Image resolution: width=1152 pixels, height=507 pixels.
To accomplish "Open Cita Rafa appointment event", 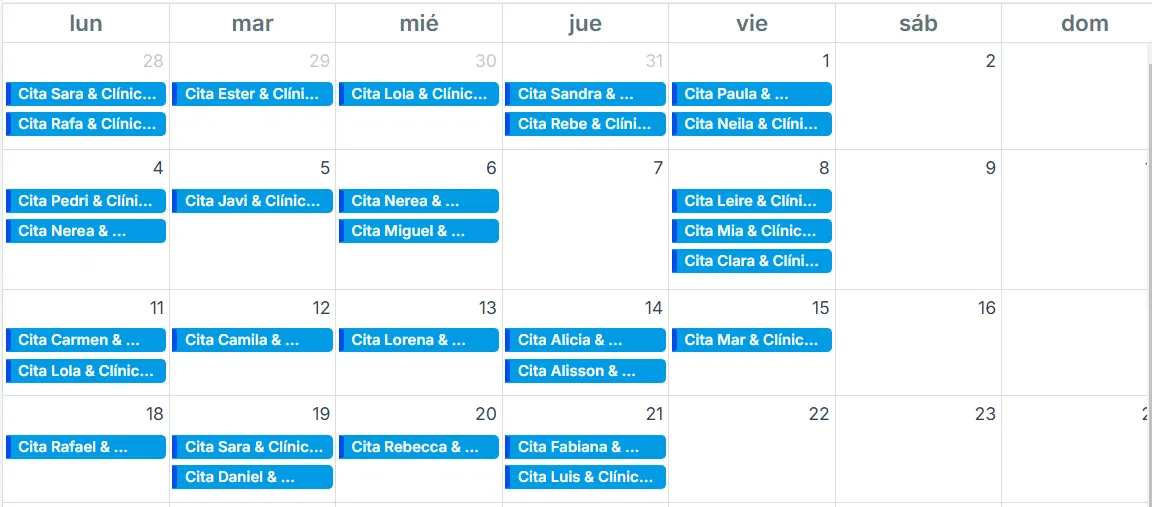I will 86,124.
